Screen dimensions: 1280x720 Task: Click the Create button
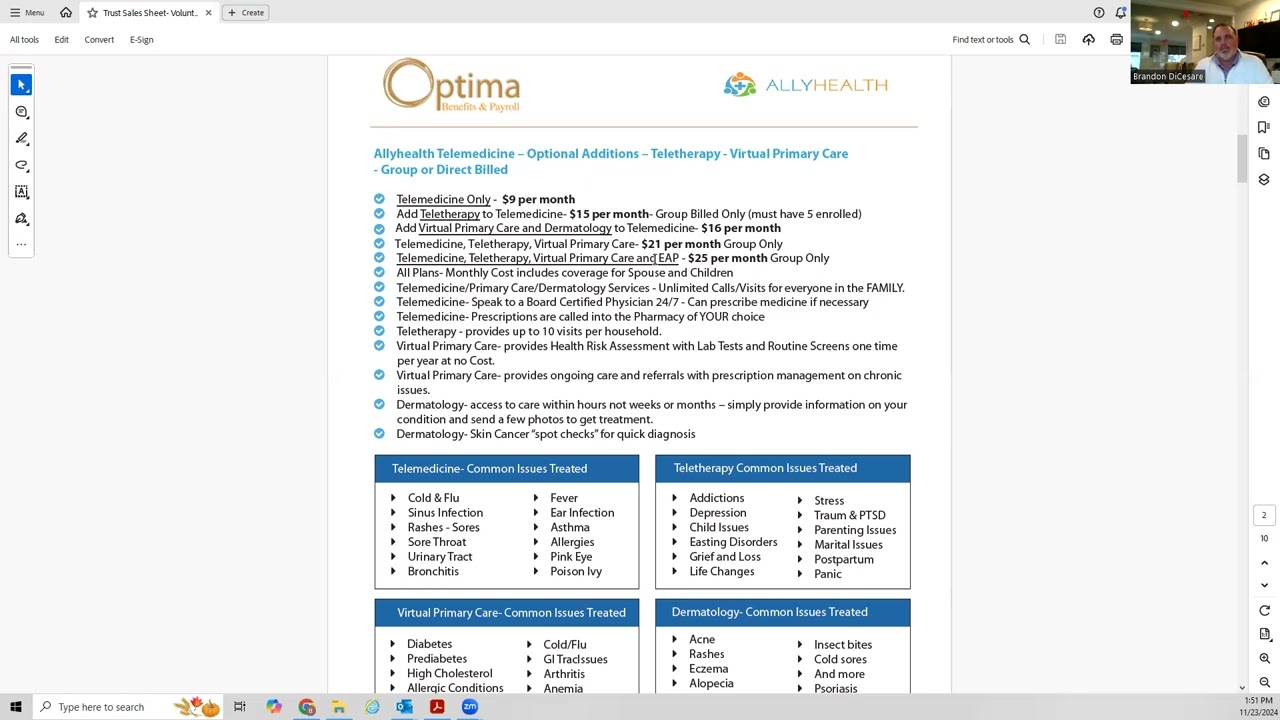[246, 12]
